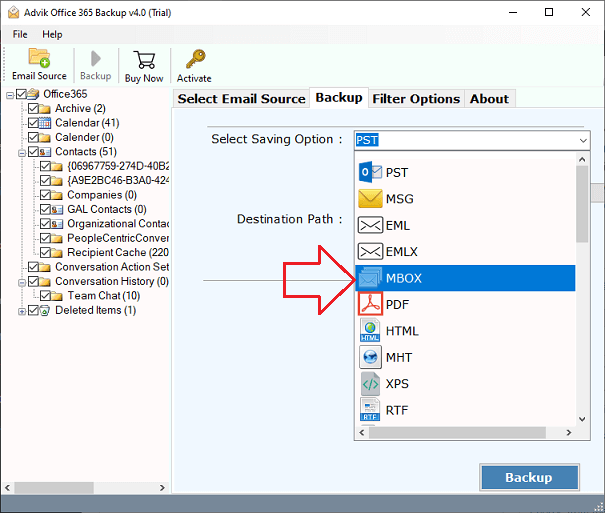Toggle the Calender (0) checkbox
Viewport: 605px width, 513px height.
coord(33,137)
